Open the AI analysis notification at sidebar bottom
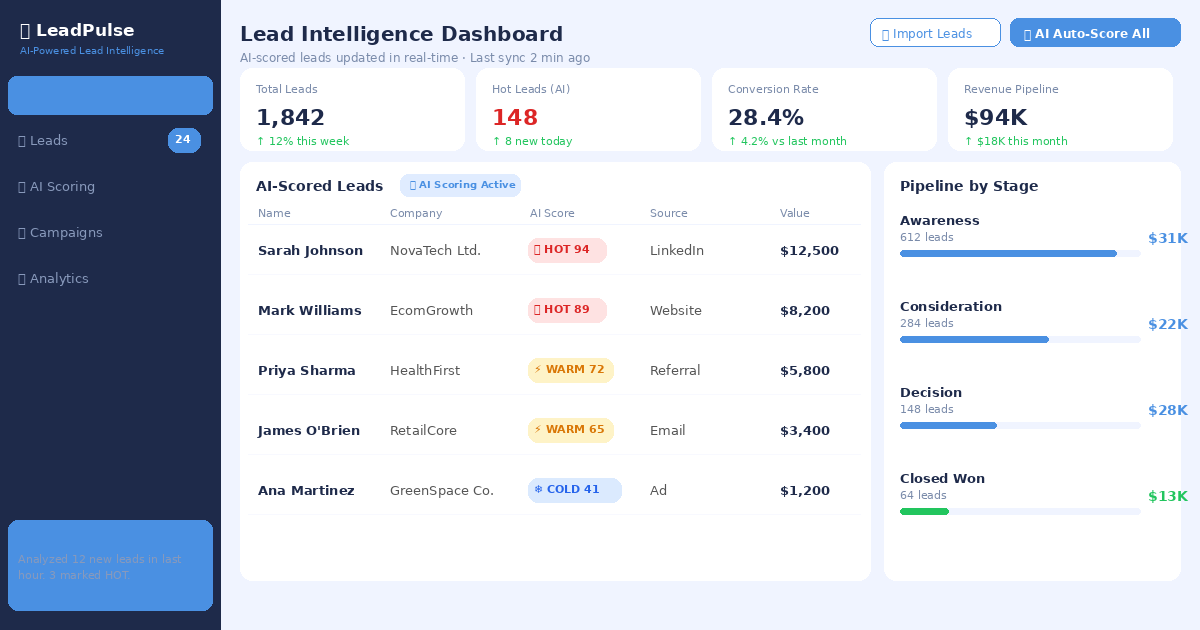 [x=110, y=565]
